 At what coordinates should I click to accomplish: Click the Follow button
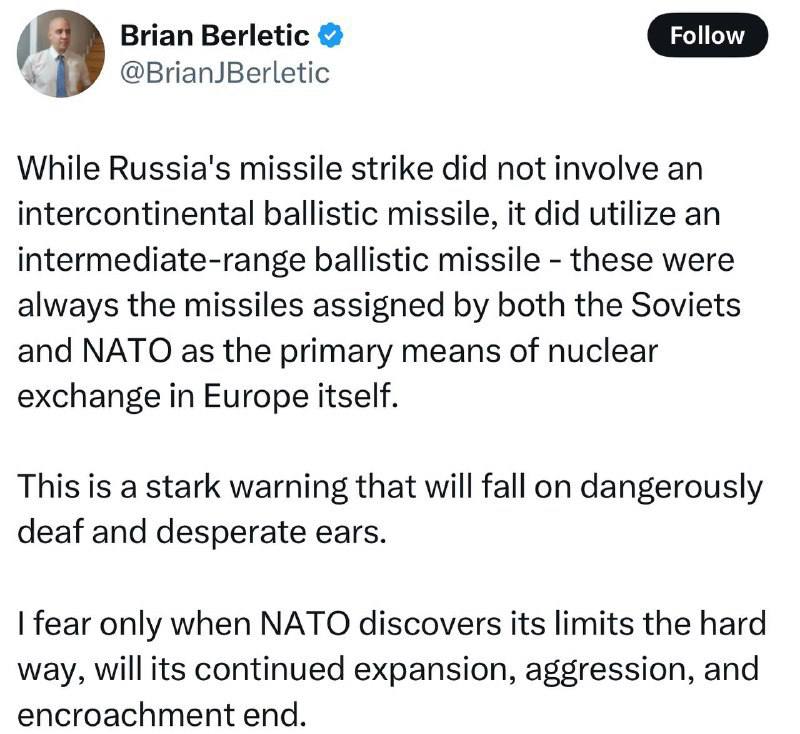[x=707, y=35]
